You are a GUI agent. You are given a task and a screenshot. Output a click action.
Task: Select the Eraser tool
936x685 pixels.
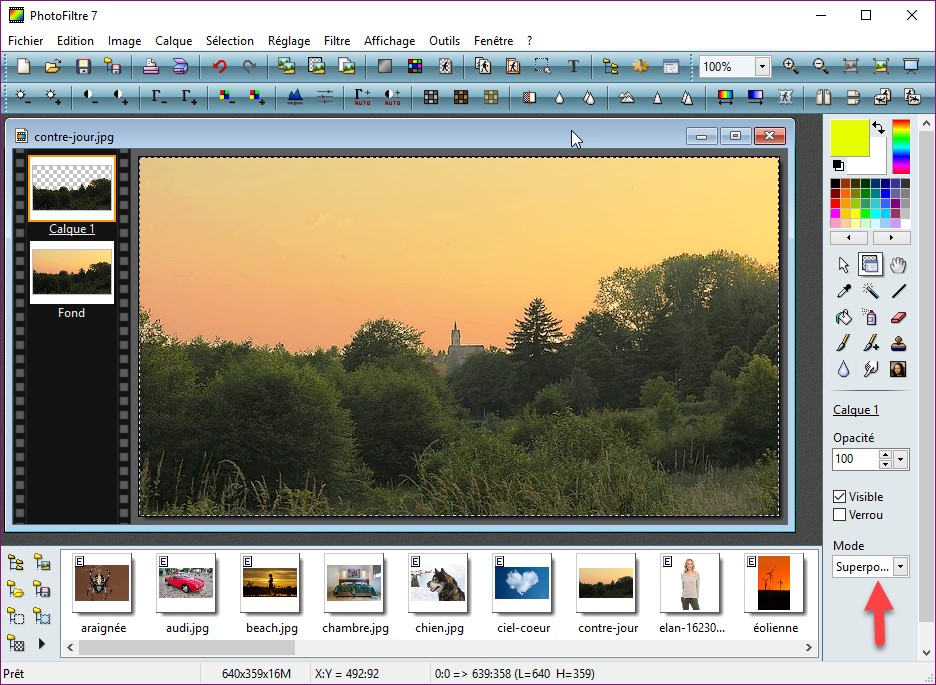click(898, 317)
